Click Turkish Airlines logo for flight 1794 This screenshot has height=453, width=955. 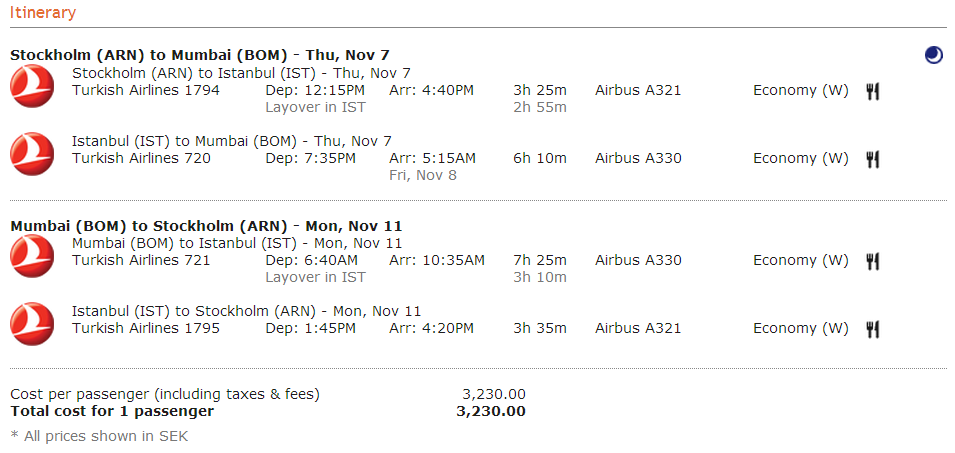coord(32,86)
